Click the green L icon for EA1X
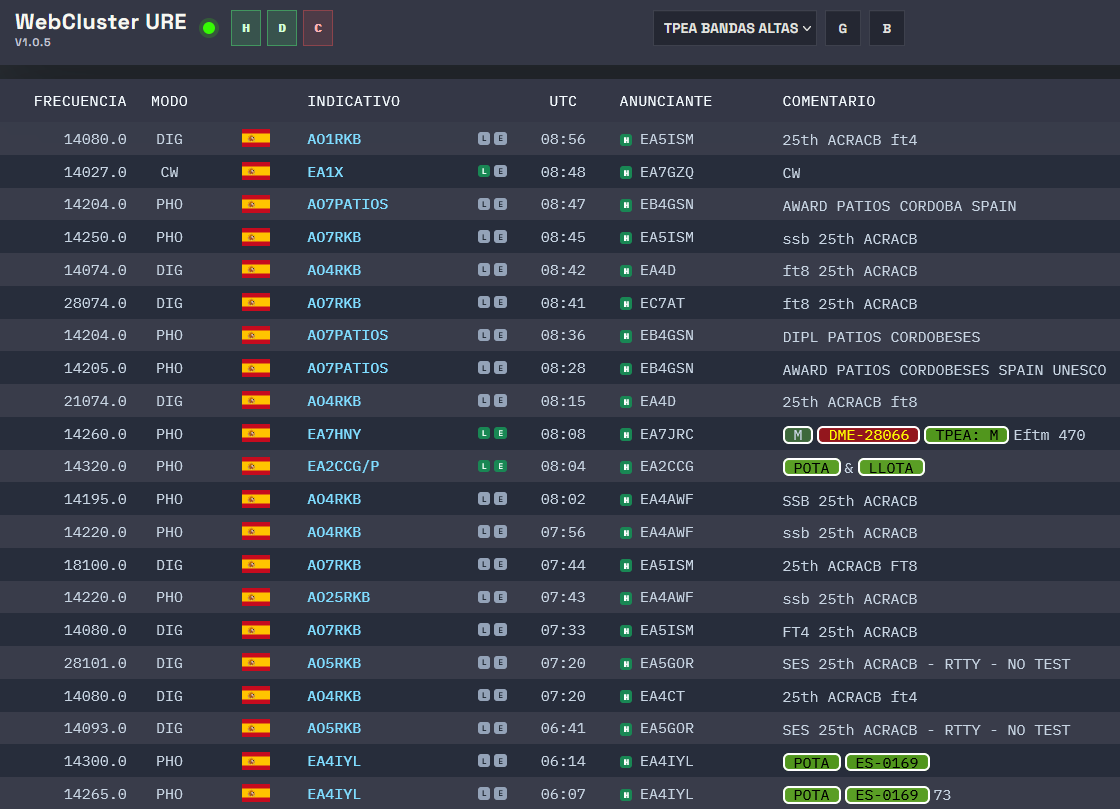1120x809 pixels. point(484,171)
